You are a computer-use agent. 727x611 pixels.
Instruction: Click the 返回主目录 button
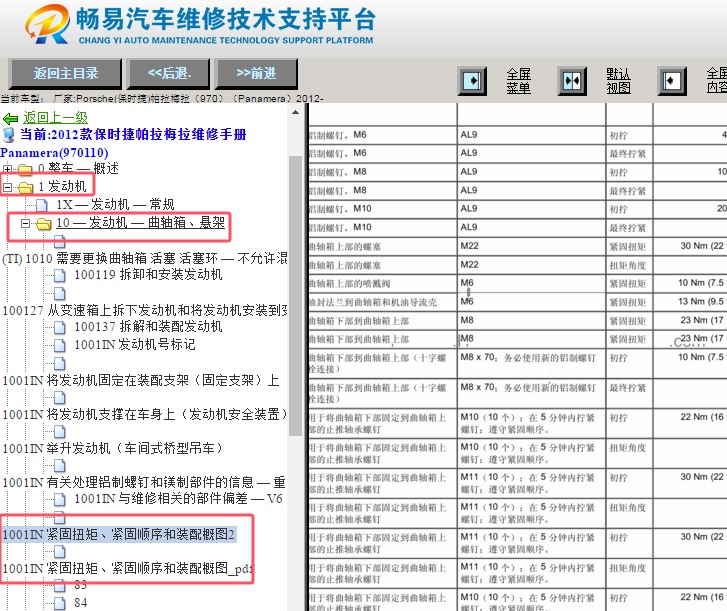[x=65, y=73]
